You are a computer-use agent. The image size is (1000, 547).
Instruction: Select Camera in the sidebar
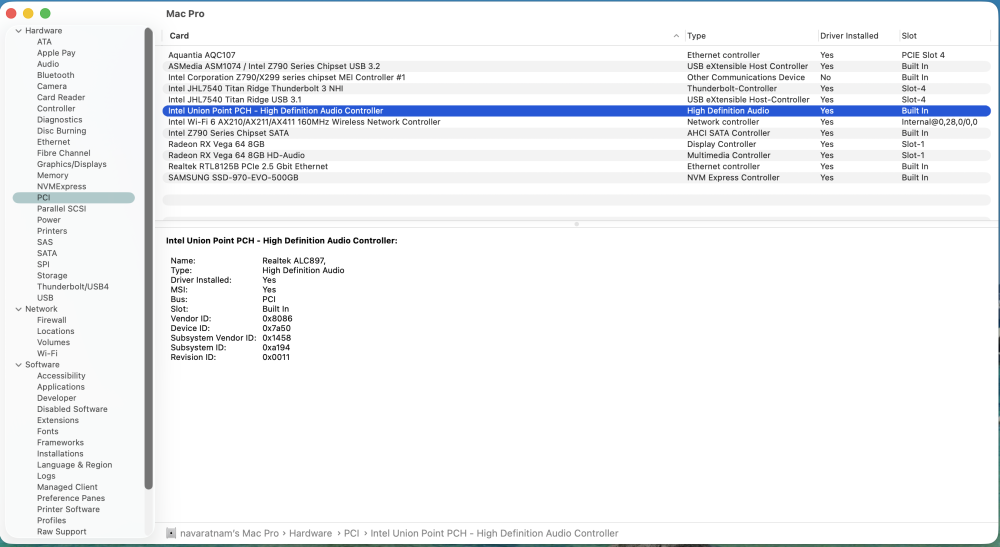pos(52,86)
